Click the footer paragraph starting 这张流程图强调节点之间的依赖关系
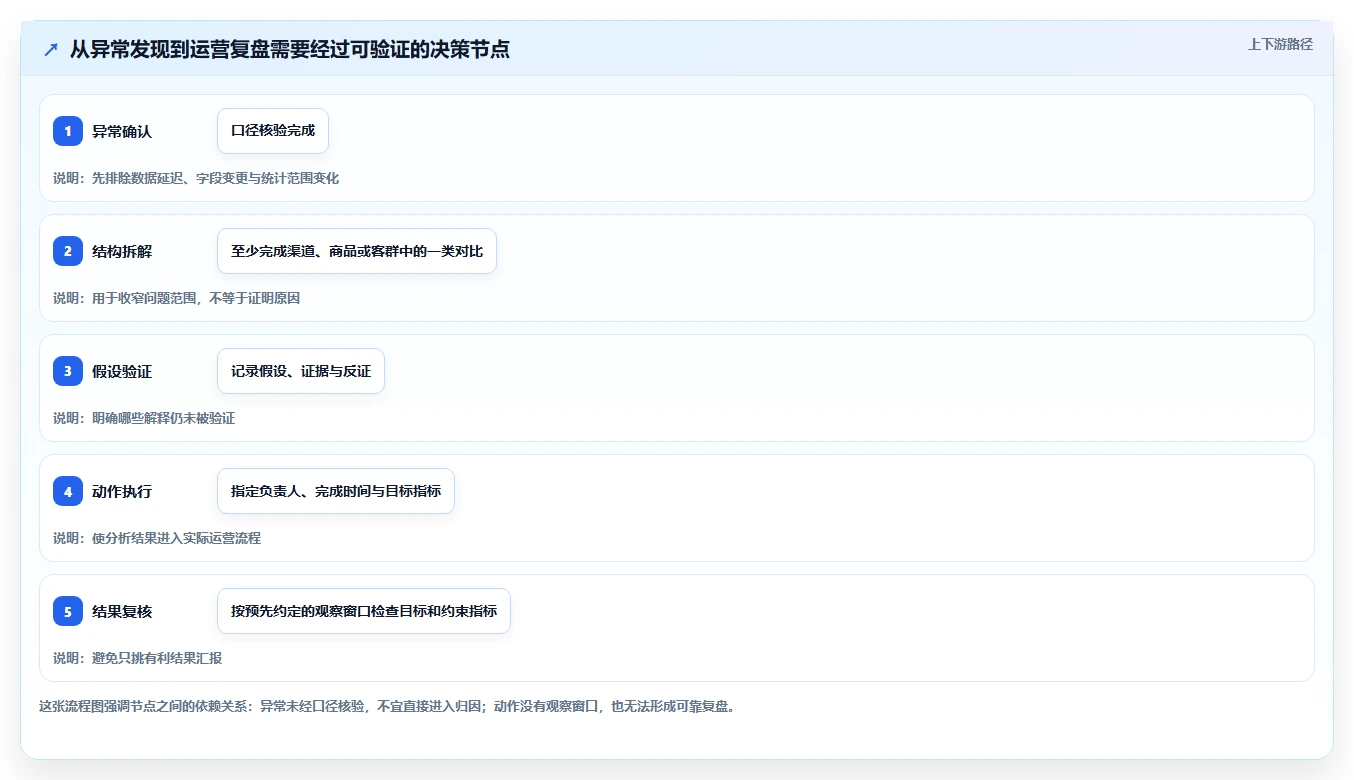Image resolution: width=1354 pixels, height=780 pixels. click(x=387, y=706)
